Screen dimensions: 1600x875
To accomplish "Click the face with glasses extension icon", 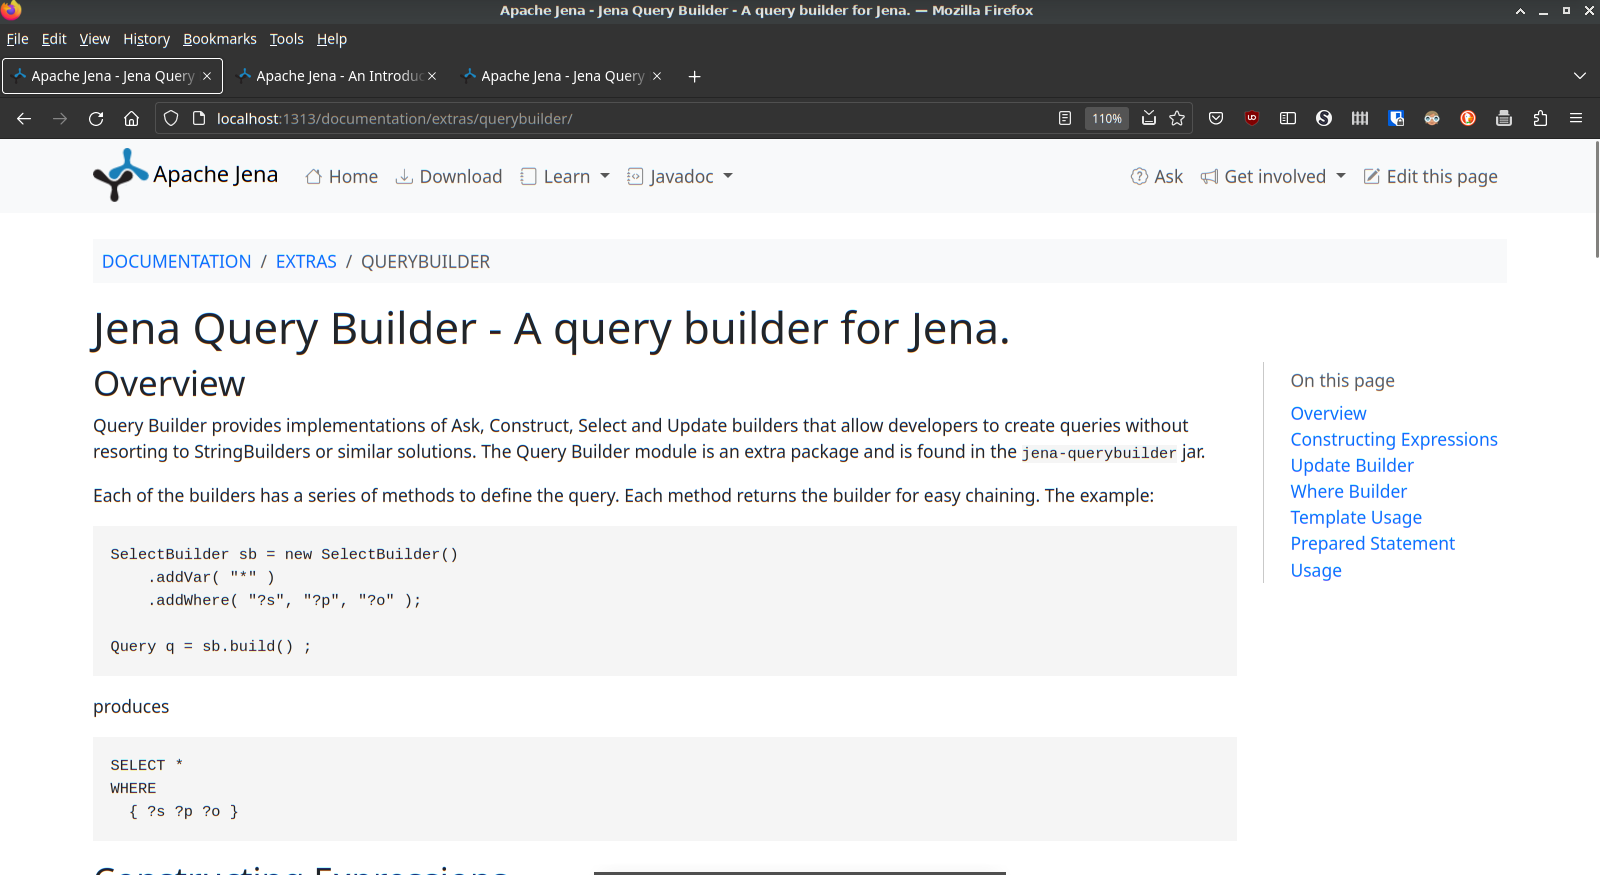I will point(1432,118).
